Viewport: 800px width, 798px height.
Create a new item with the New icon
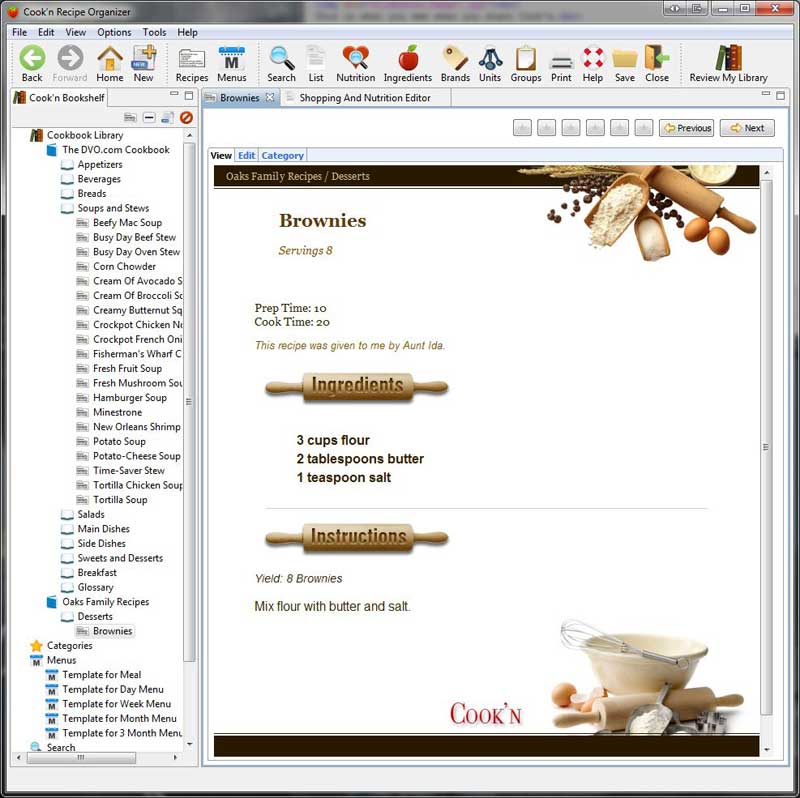[x=143, y=63]
